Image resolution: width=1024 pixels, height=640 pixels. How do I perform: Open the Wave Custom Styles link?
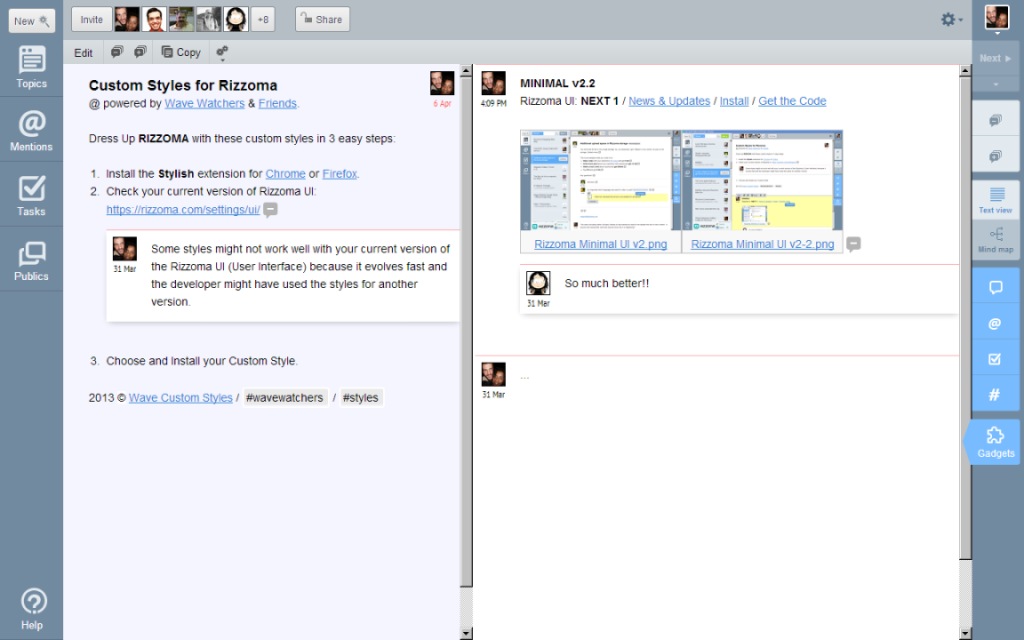[180, 398]
